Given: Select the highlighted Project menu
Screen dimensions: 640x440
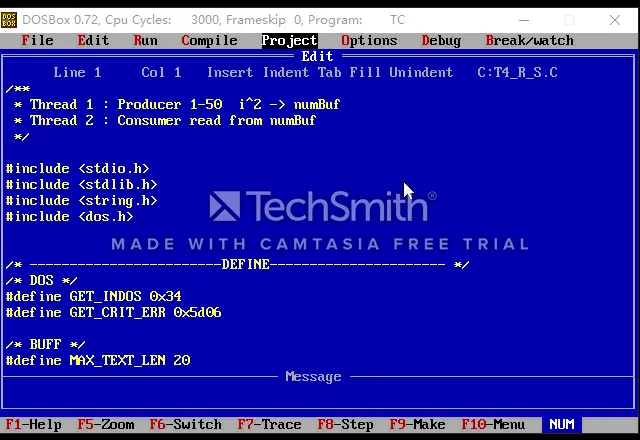Looking at the screenshot, I should [x=289, y=40].
